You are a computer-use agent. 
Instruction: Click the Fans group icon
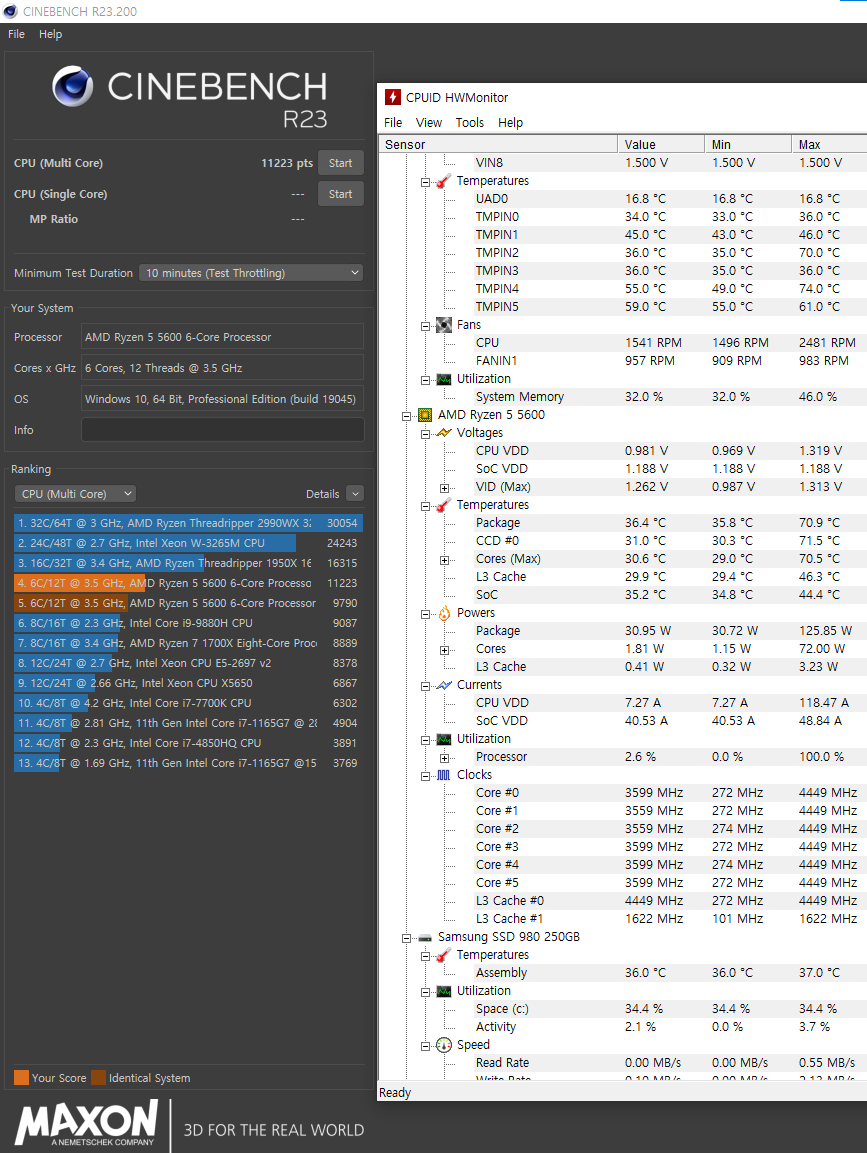(443, 324)
